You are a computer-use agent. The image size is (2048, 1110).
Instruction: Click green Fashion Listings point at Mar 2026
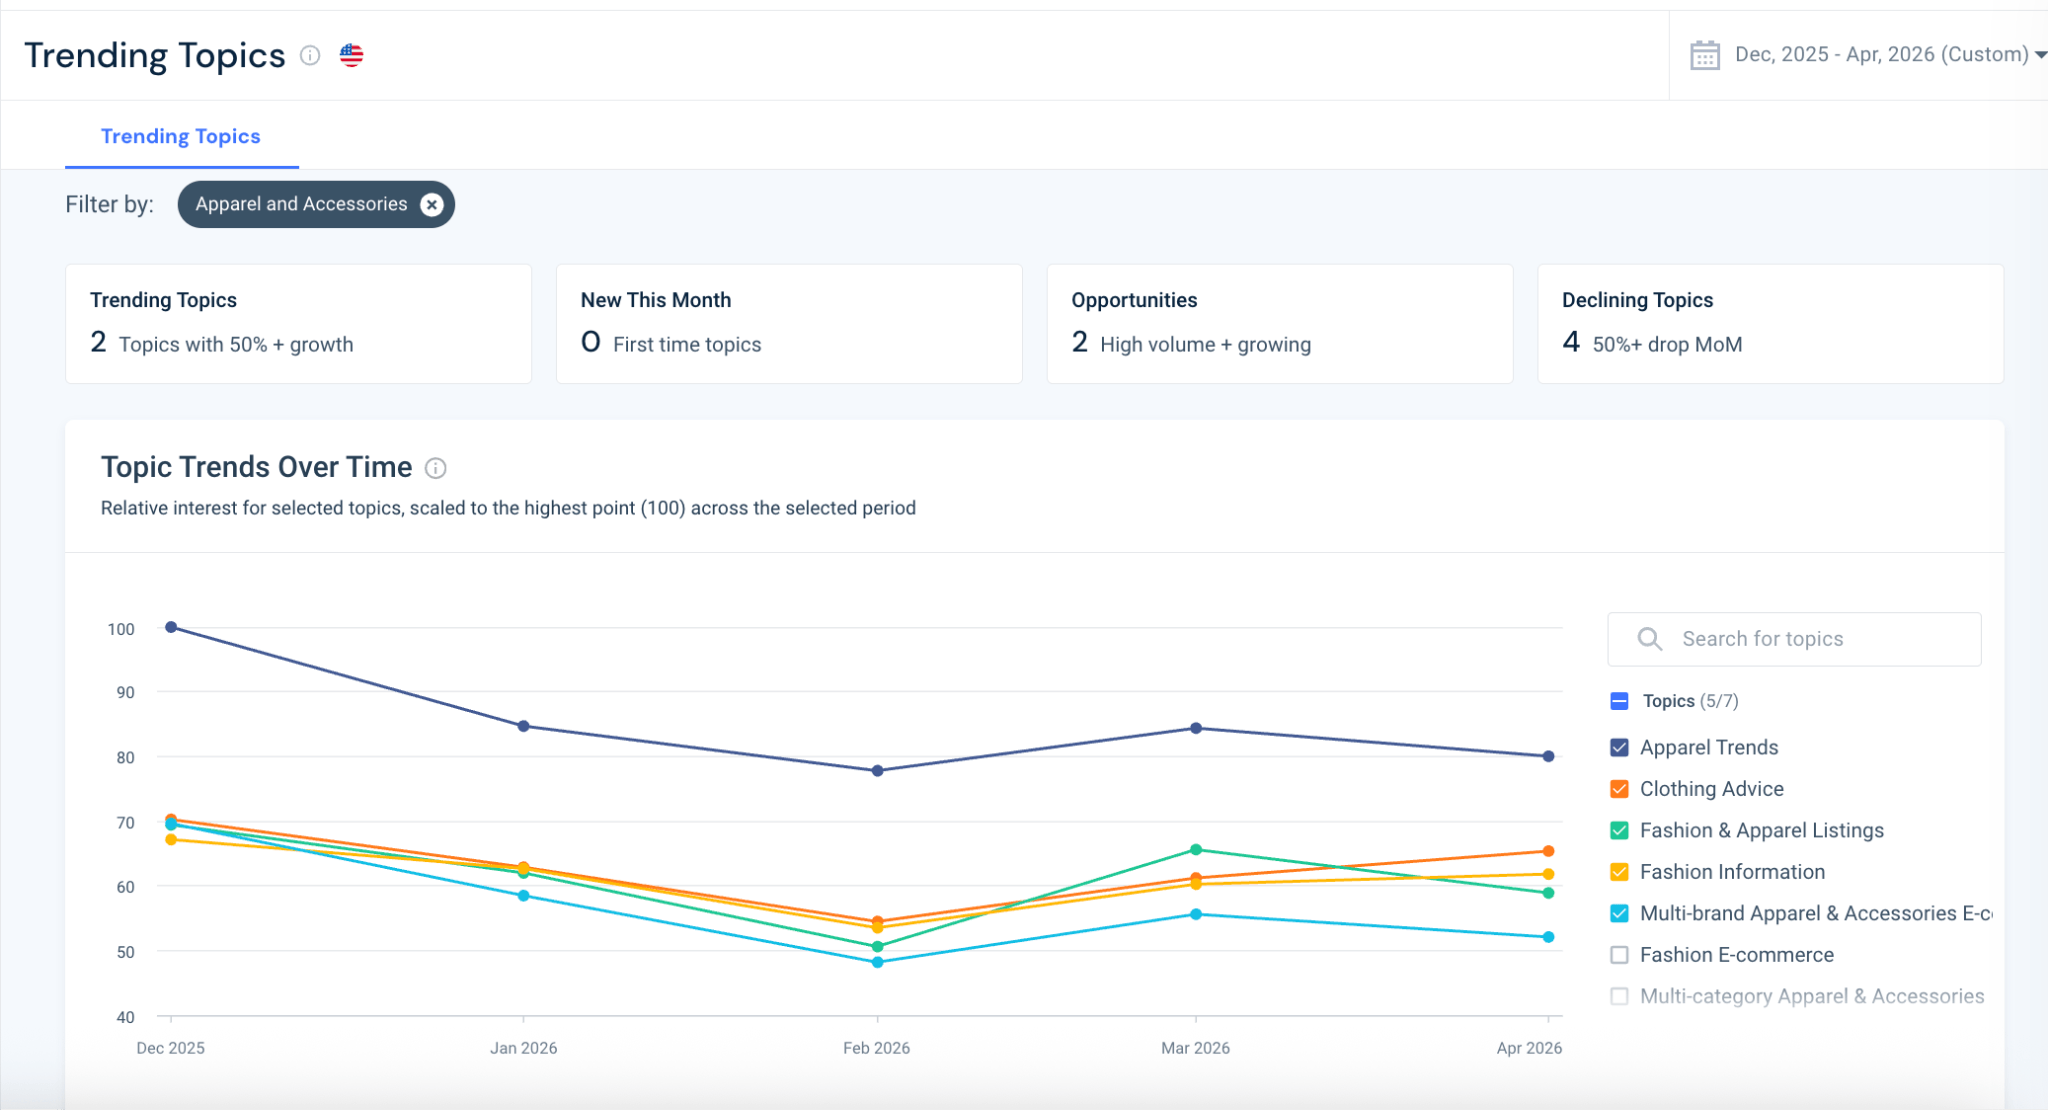pyautogui.click(x=1196, y=850)
